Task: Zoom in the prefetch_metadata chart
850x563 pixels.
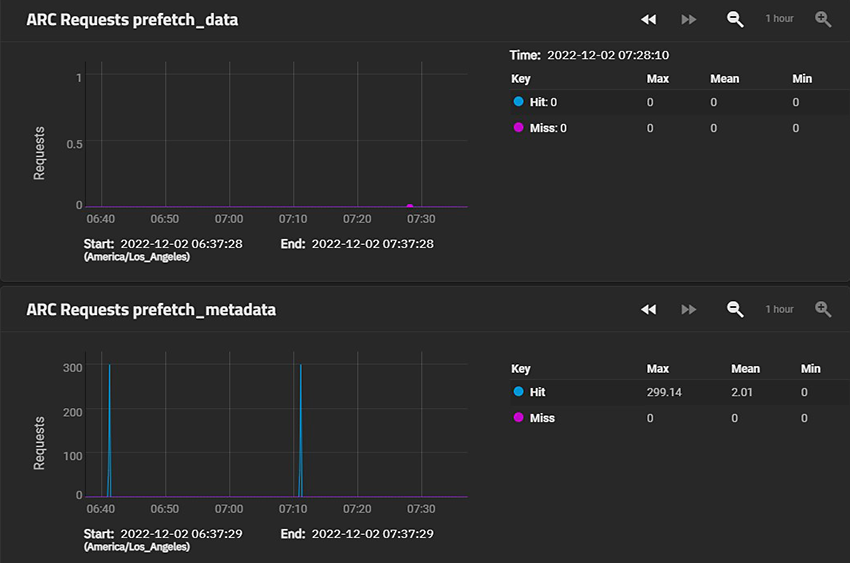Action: (x=823, y=309)
